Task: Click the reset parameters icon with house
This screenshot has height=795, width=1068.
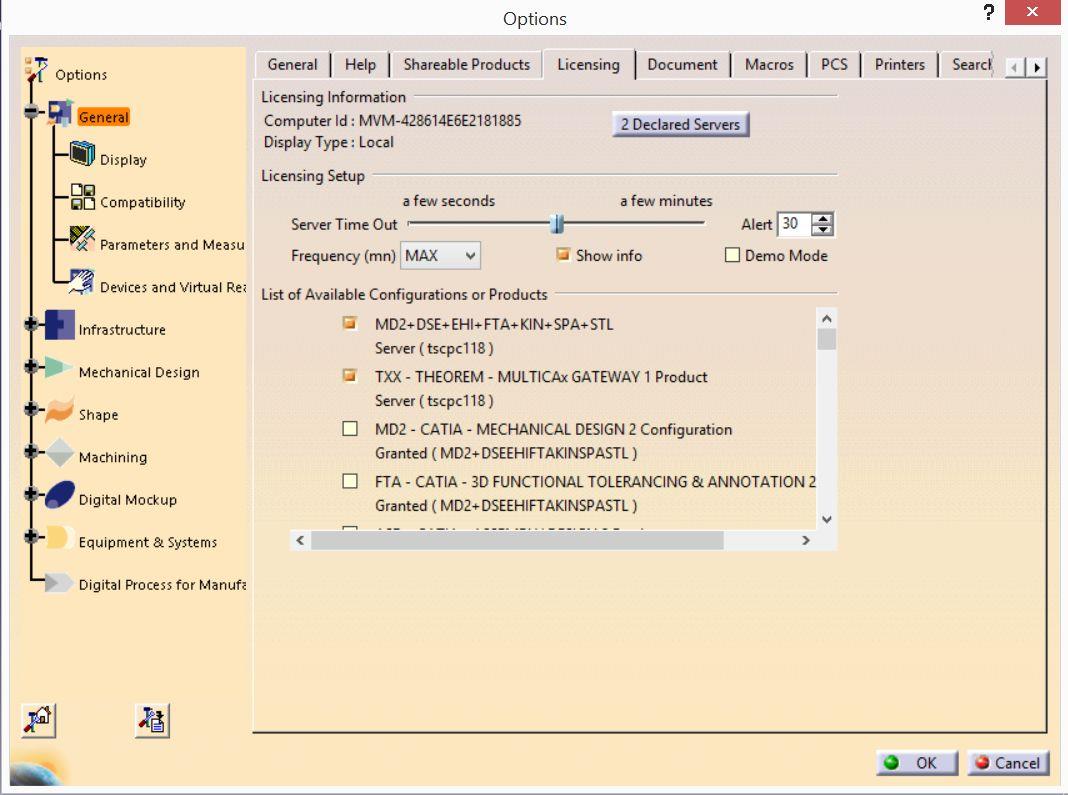Action: coord(38,720)
